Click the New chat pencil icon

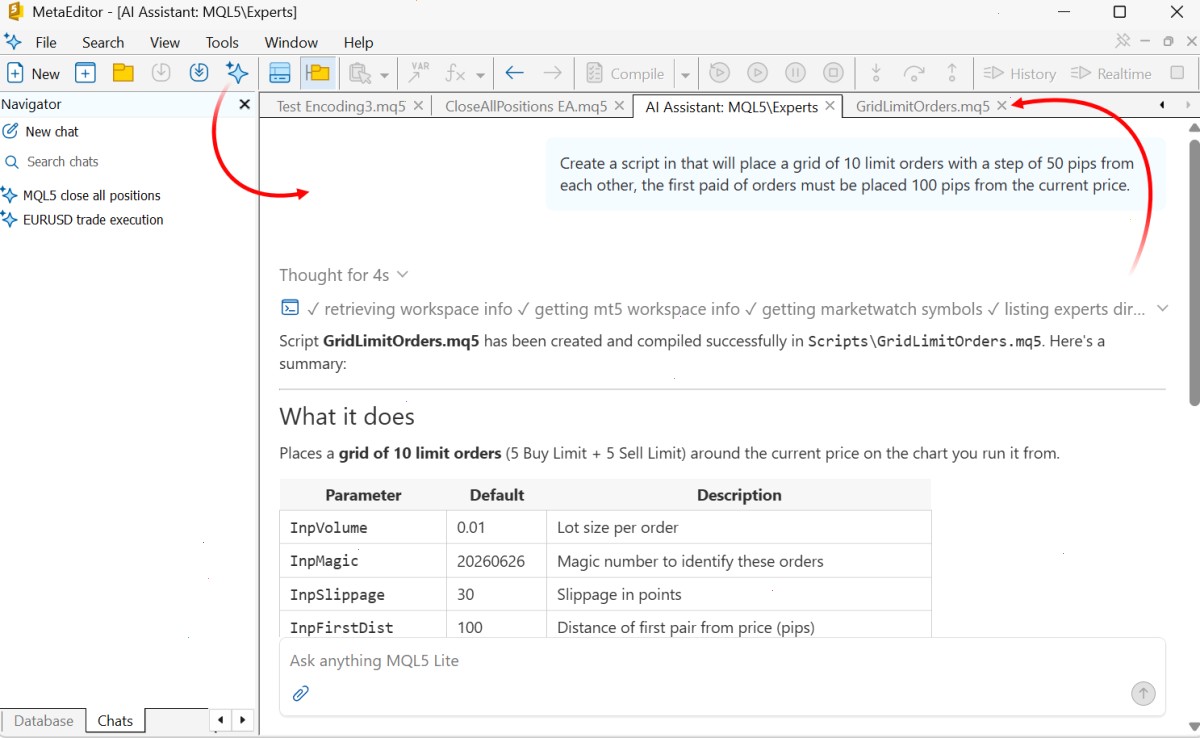coord(11,131)
